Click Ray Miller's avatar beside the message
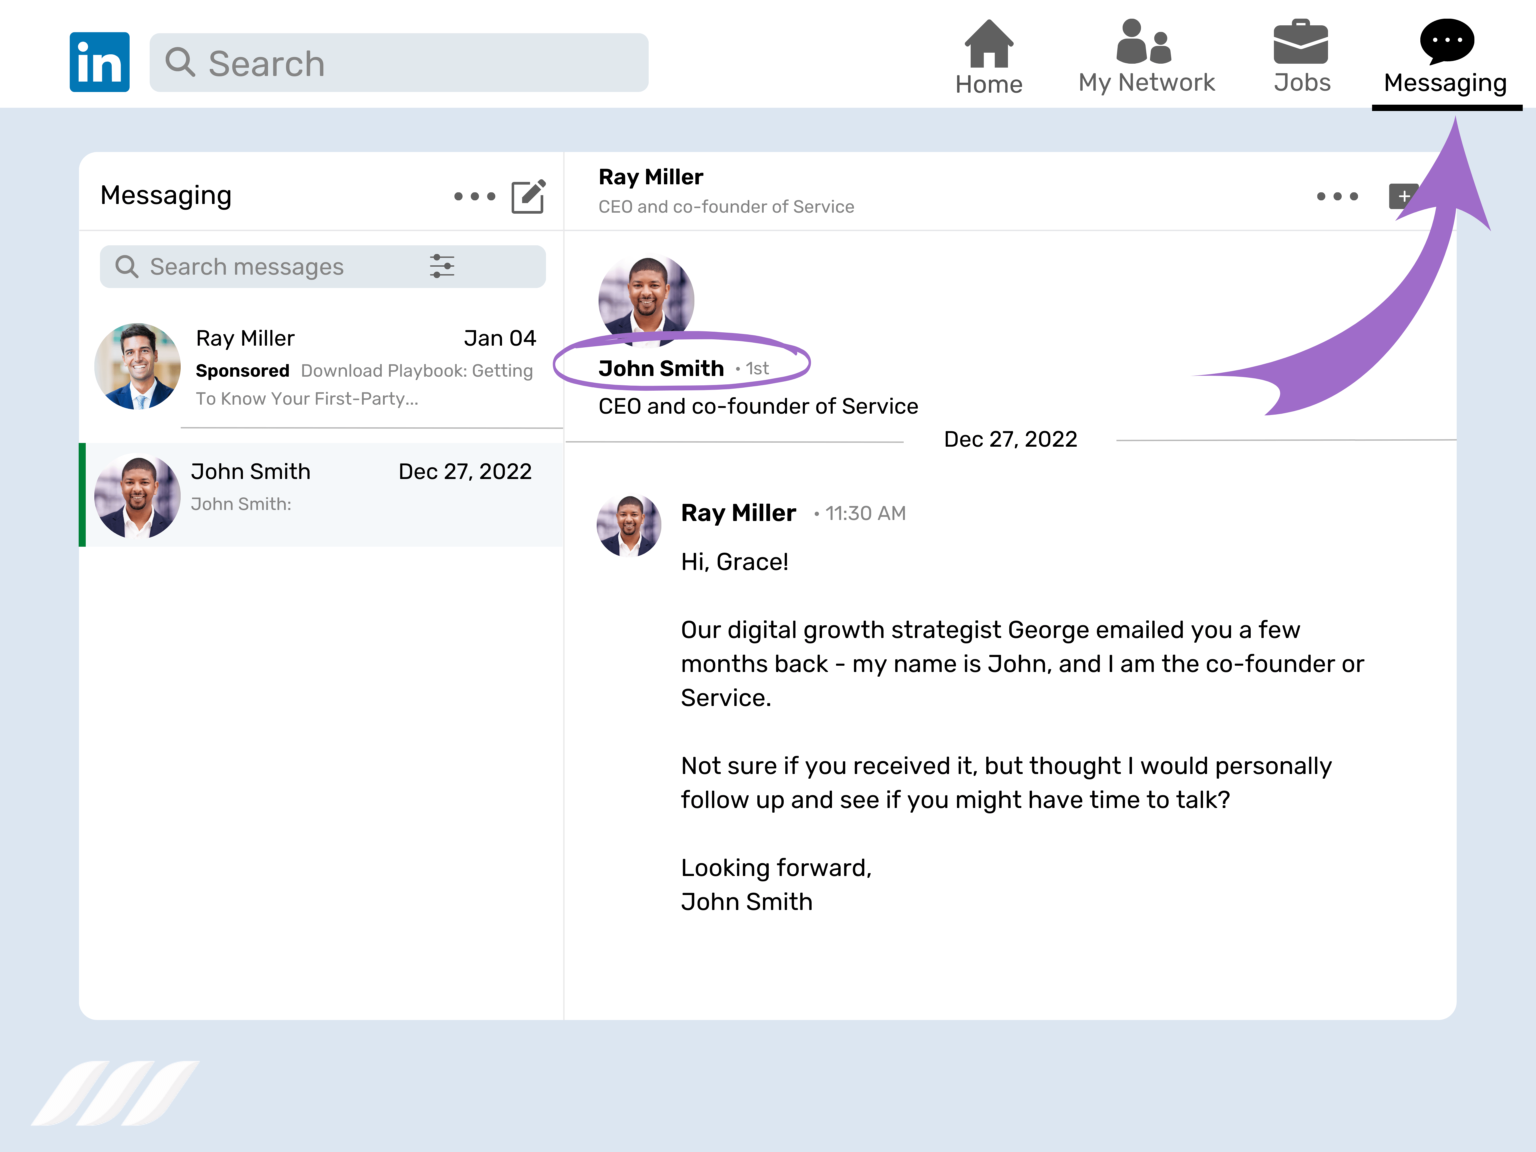The image size is (1536, 1152). [x=628, y=524]
